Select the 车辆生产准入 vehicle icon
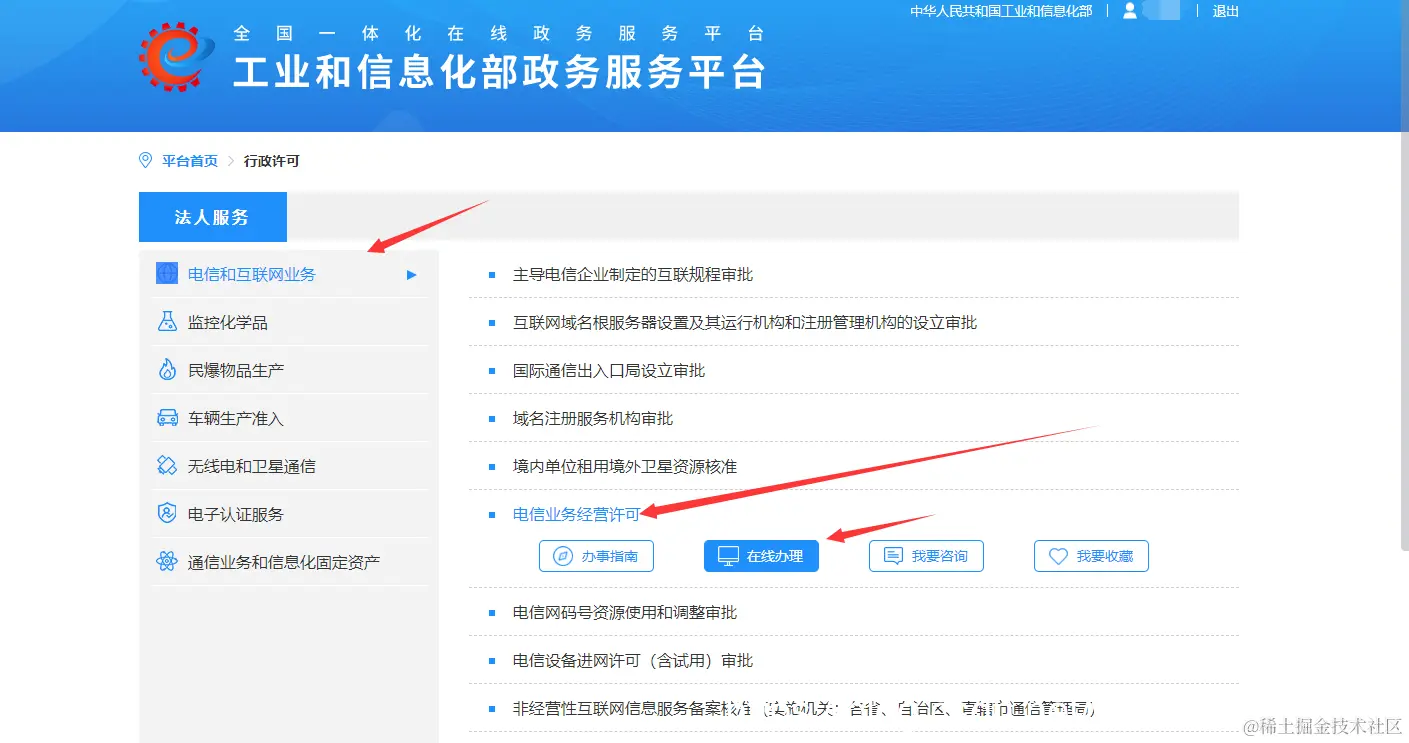 pyautogui.click(x=167, y=417)
